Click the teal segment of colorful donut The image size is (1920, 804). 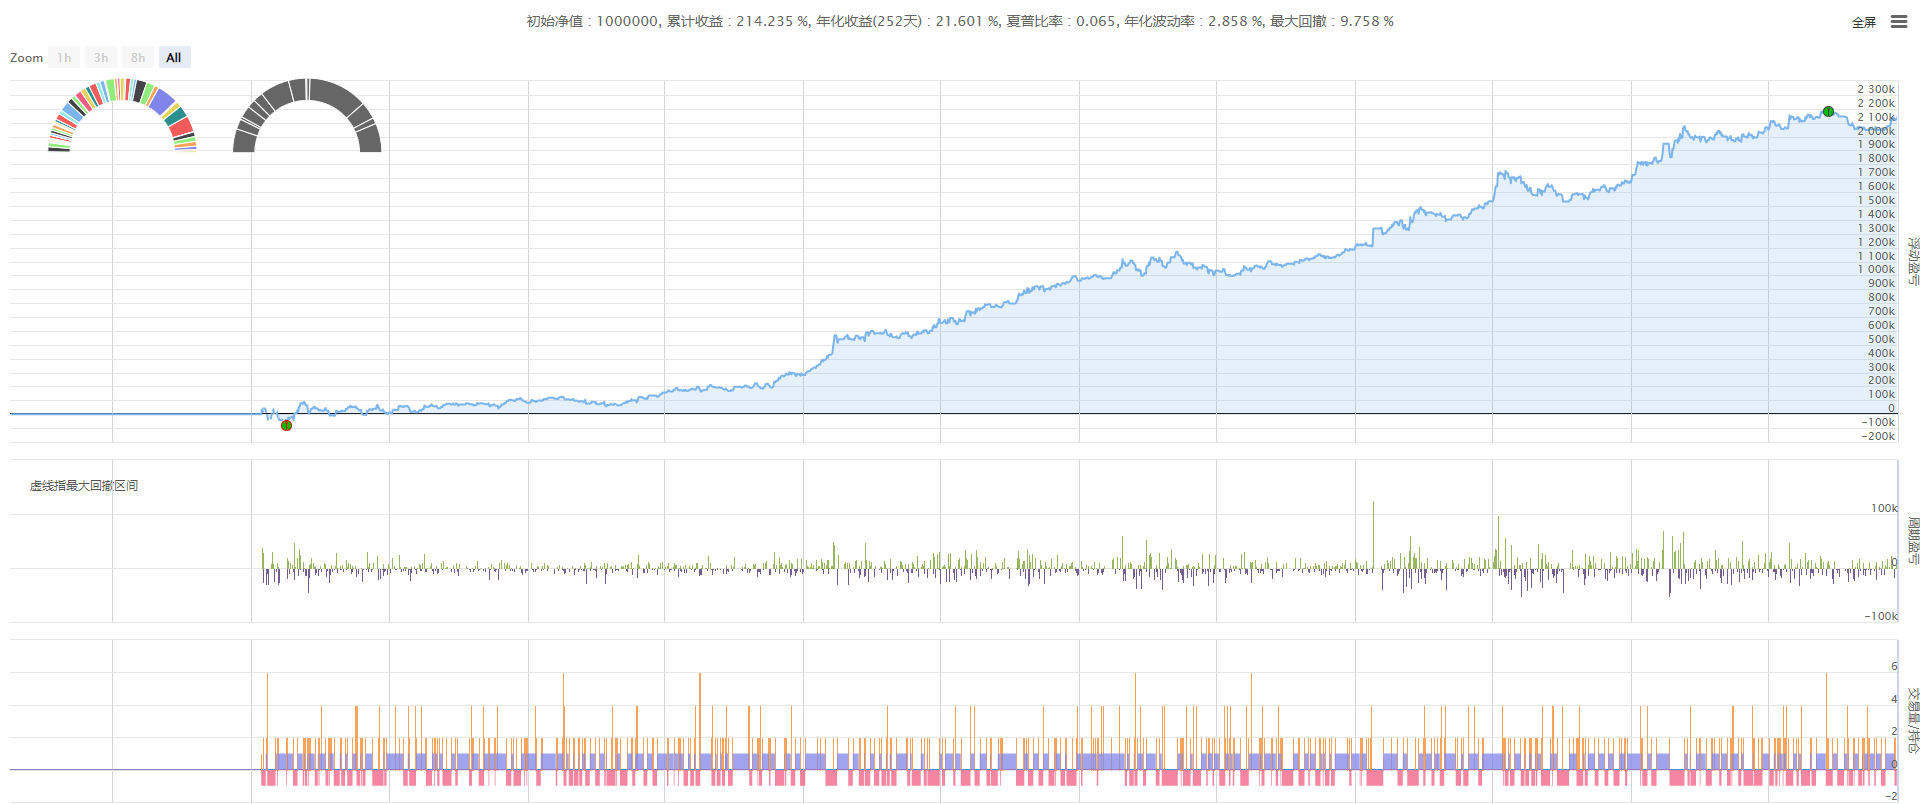click(175, 116)
